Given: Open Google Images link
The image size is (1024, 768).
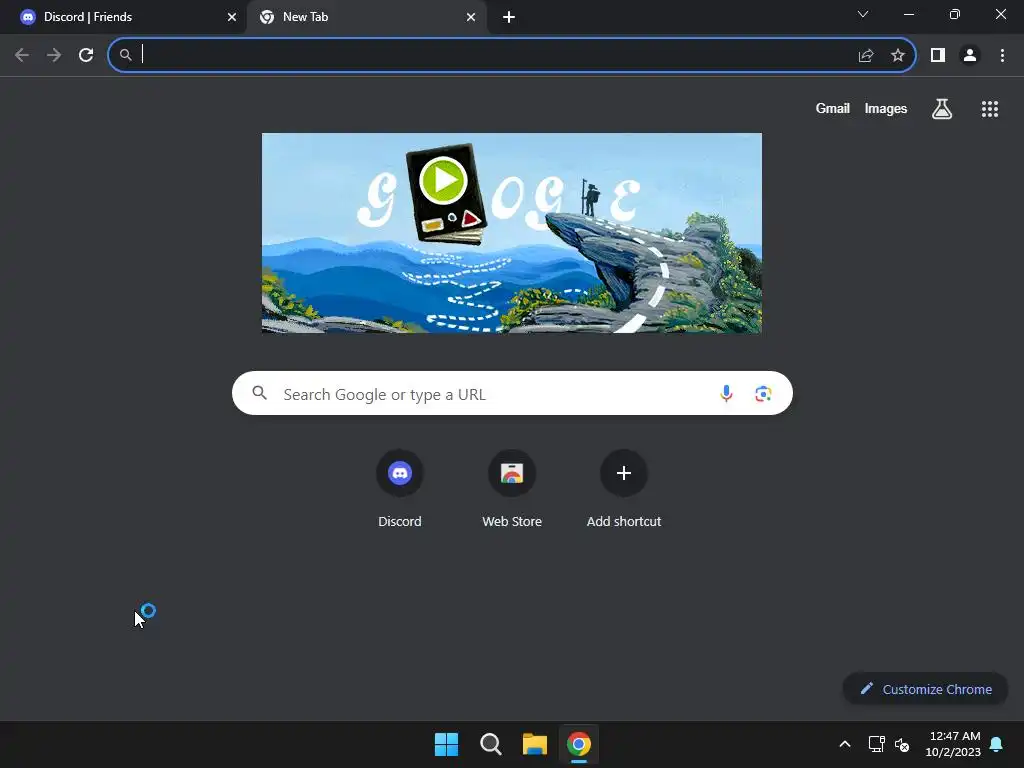Looking at the screenshot, I should coord(886,109).
